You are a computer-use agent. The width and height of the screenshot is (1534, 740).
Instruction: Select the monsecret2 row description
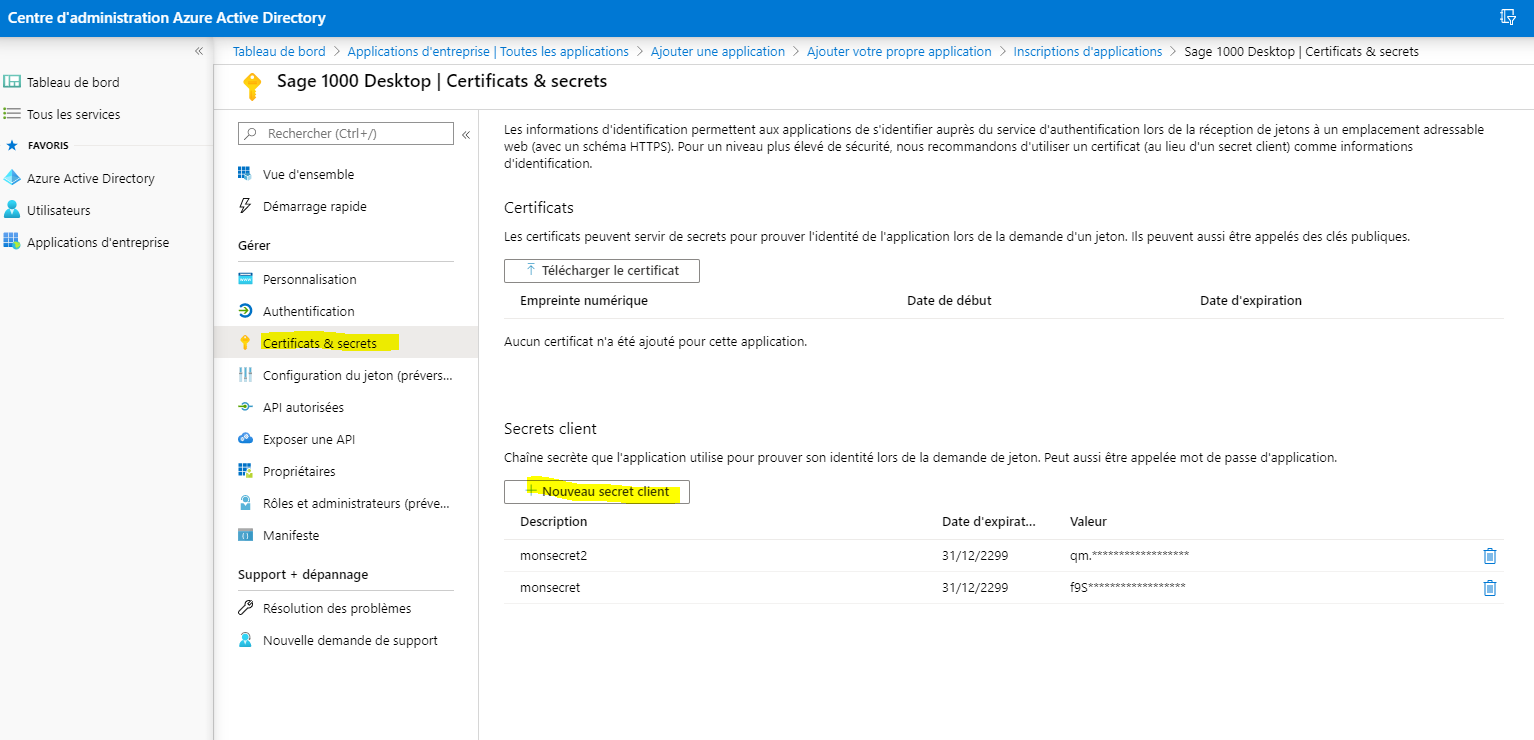tap(554, 555)
